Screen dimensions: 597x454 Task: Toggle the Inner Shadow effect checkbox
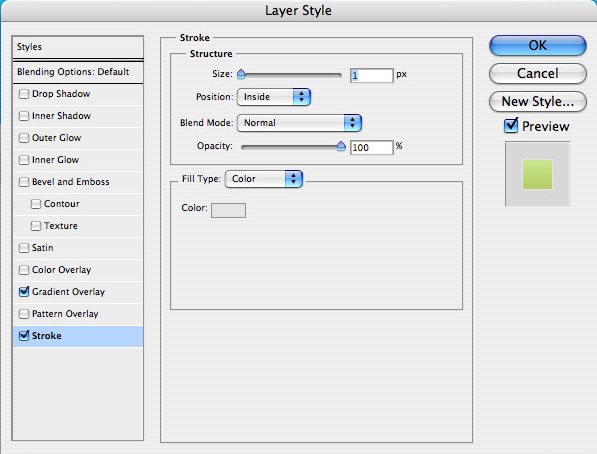tap(24, 116)
